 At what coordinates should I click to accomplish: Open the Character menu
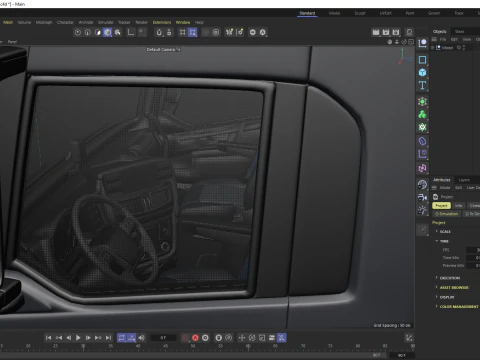[x=65, y=22]
